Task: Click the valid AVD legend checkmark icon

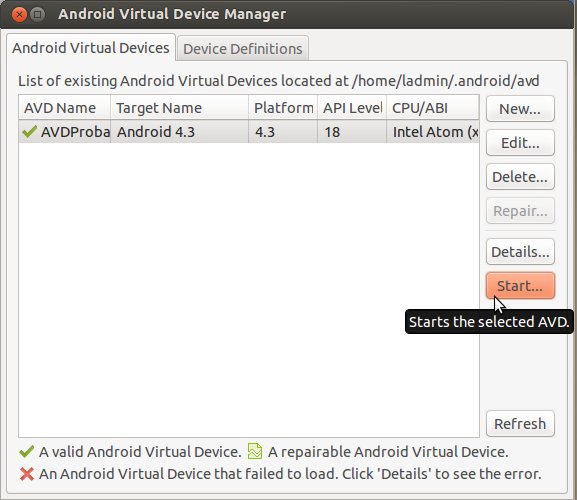Action: 26,451
